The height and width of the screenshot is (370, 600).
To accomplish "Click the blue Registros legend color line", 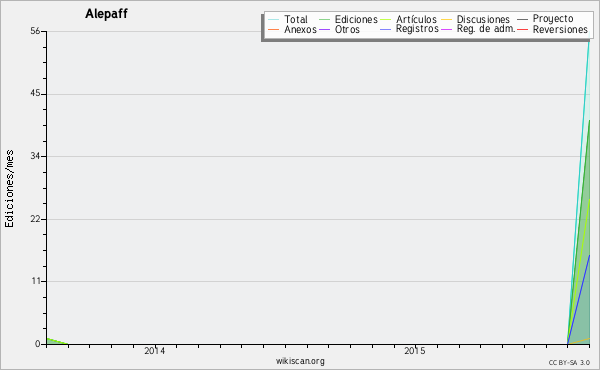I will (386, 29).
